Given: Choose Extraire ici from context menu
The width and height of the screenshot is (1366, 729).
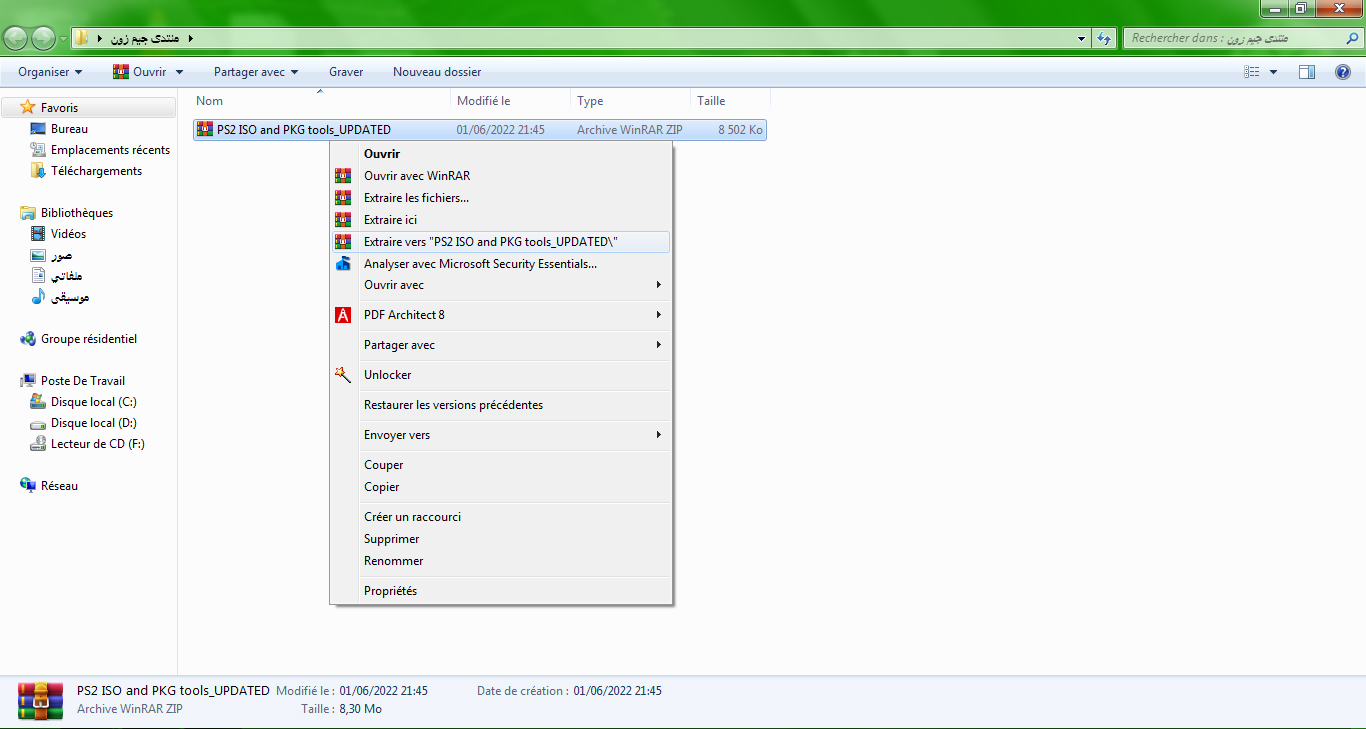Looking at the screenshot, I should 390,220.
